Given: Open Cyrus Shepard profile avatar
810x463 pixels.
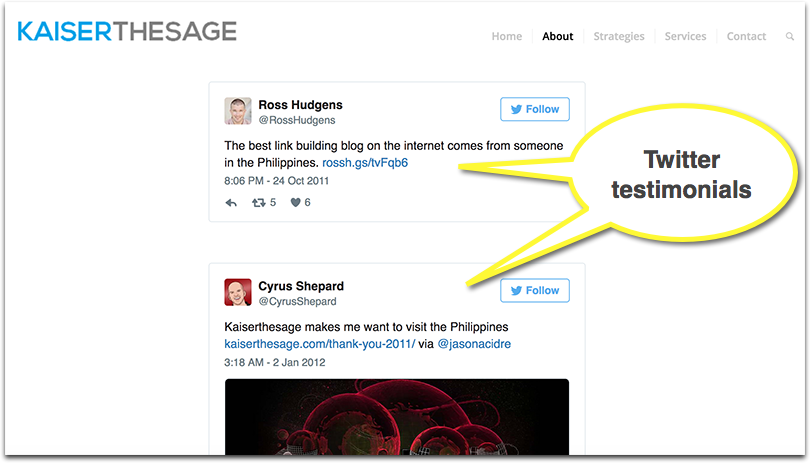Looking at the screenshot, I should (238, 292).
